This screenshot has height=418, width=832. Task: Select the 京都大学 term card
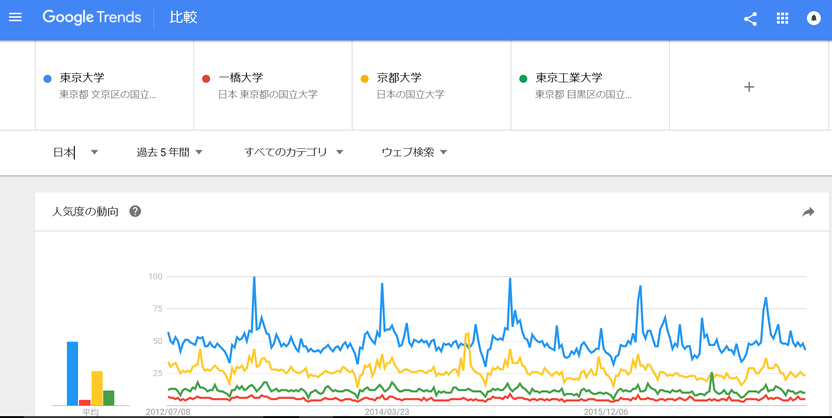[x=432, y=86]
